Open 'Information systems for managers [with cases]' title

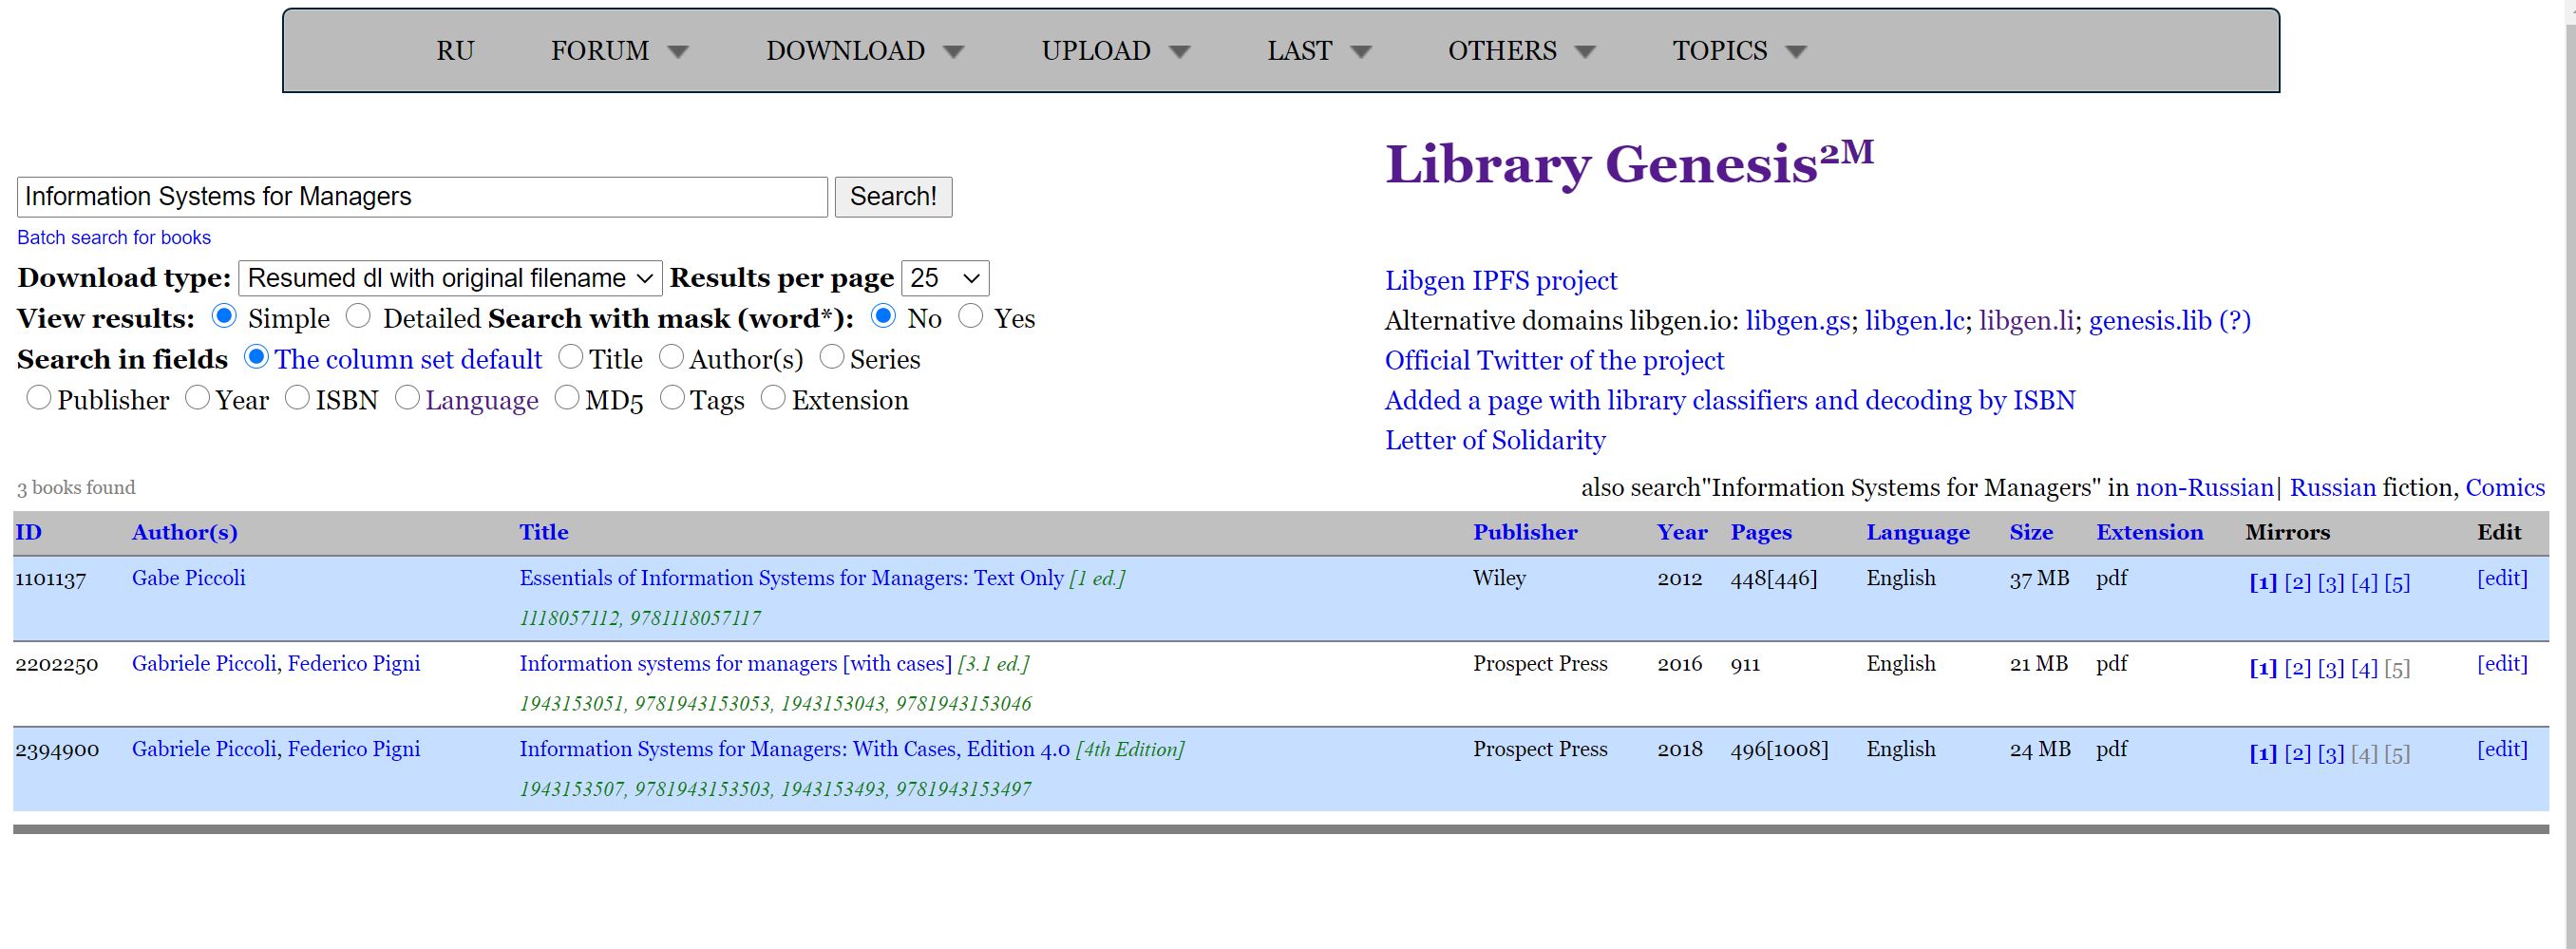735,664
